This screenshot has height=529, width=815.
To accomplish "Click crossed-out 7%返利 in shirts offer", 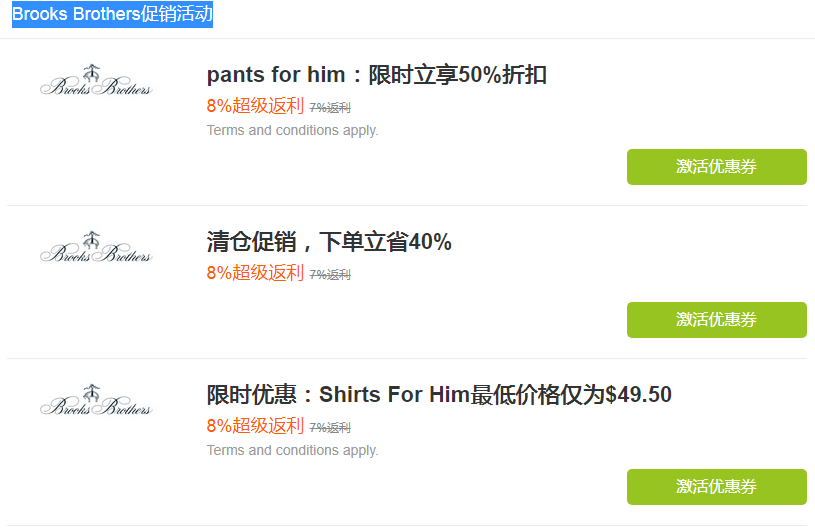I will tap(330, 428).
